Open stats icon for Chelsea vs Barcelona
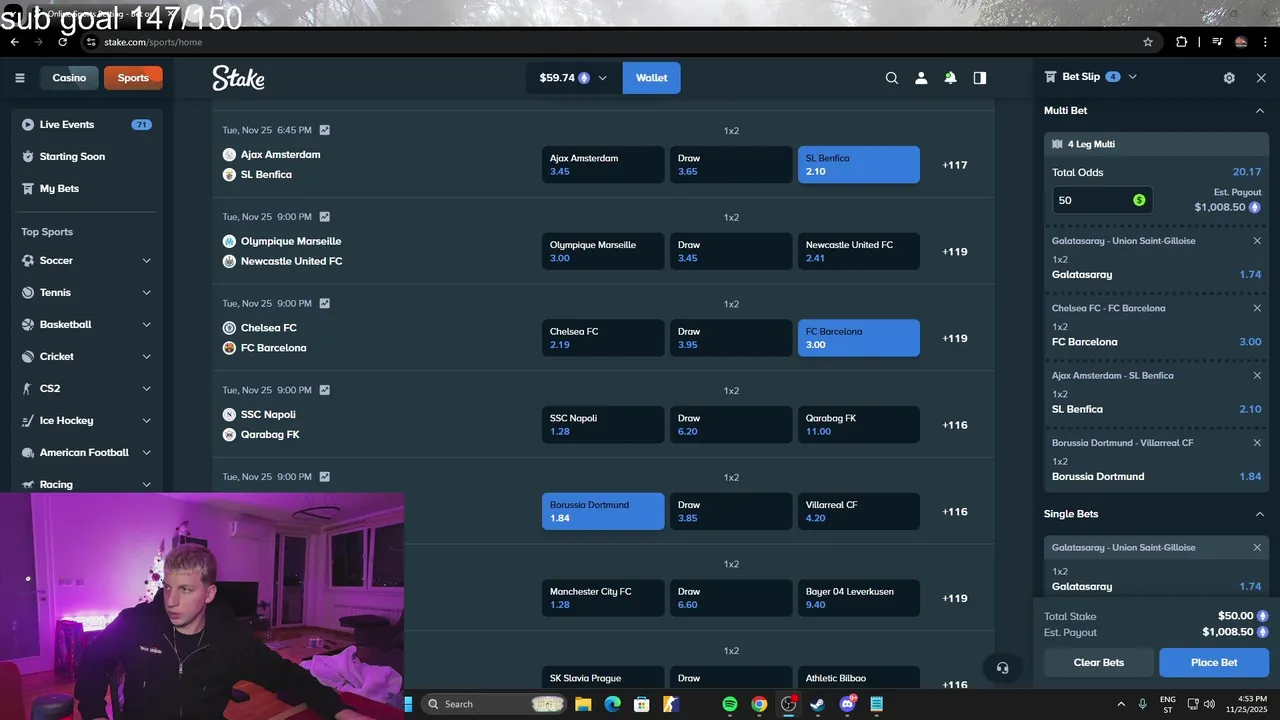 click(x=325, y=303)
